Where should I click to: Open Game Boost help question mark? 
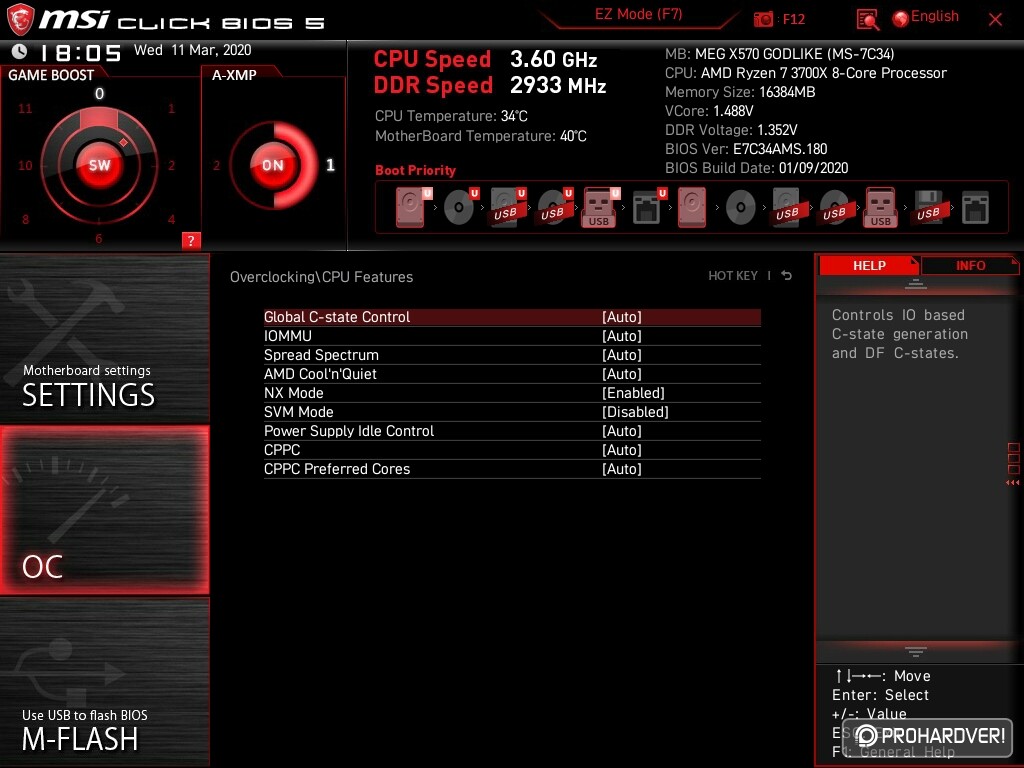pos(191,240)
